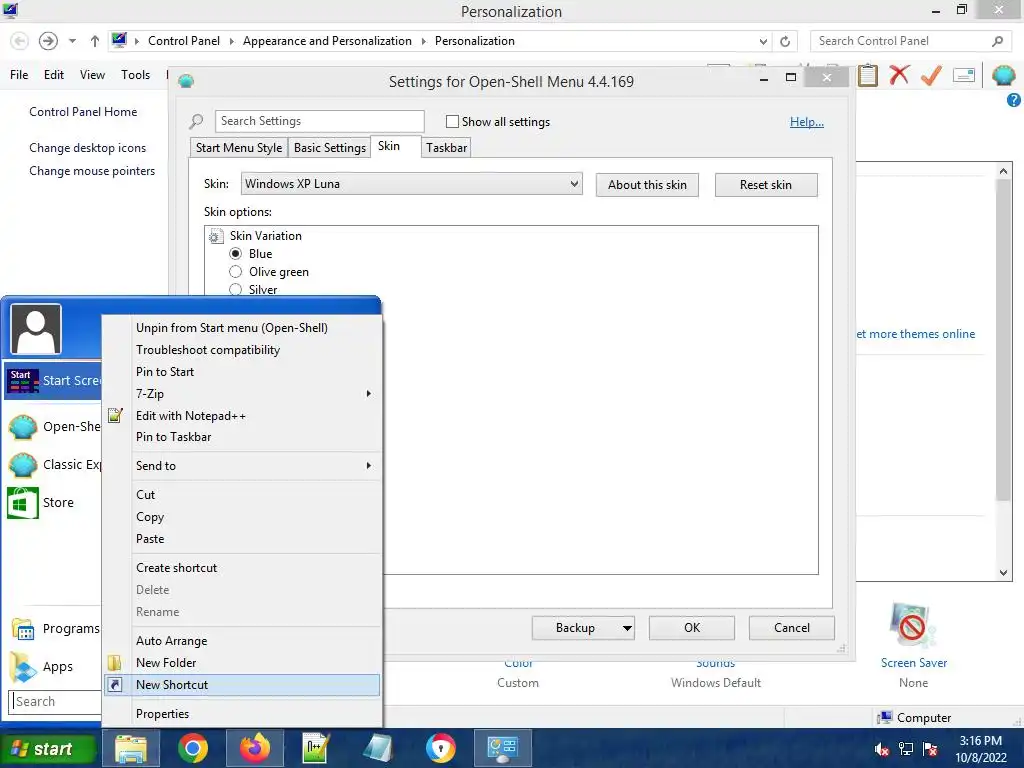Go up one level with the Up arrow
The image size is (1024, 768).
95,41
